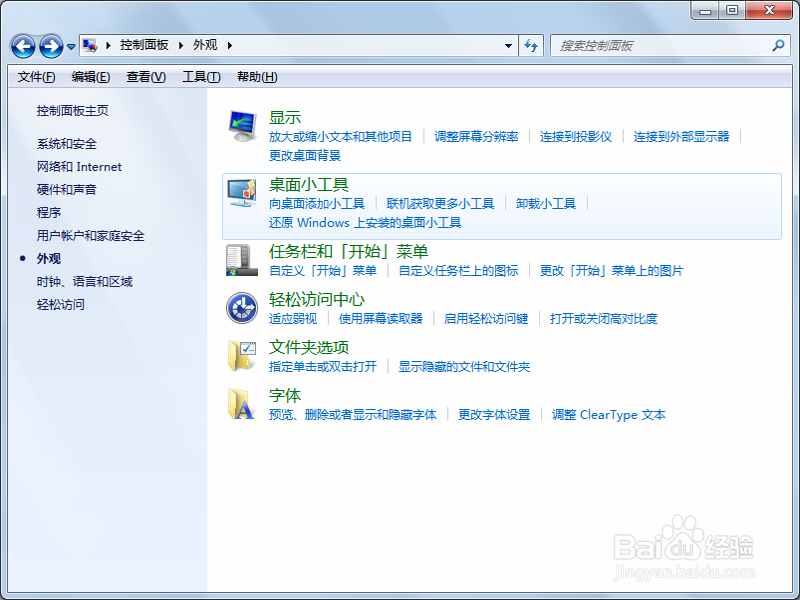Open the 显示 heading
Viewport: 800px width, 600px height.
pyautogui.click(x=285, y=117)
